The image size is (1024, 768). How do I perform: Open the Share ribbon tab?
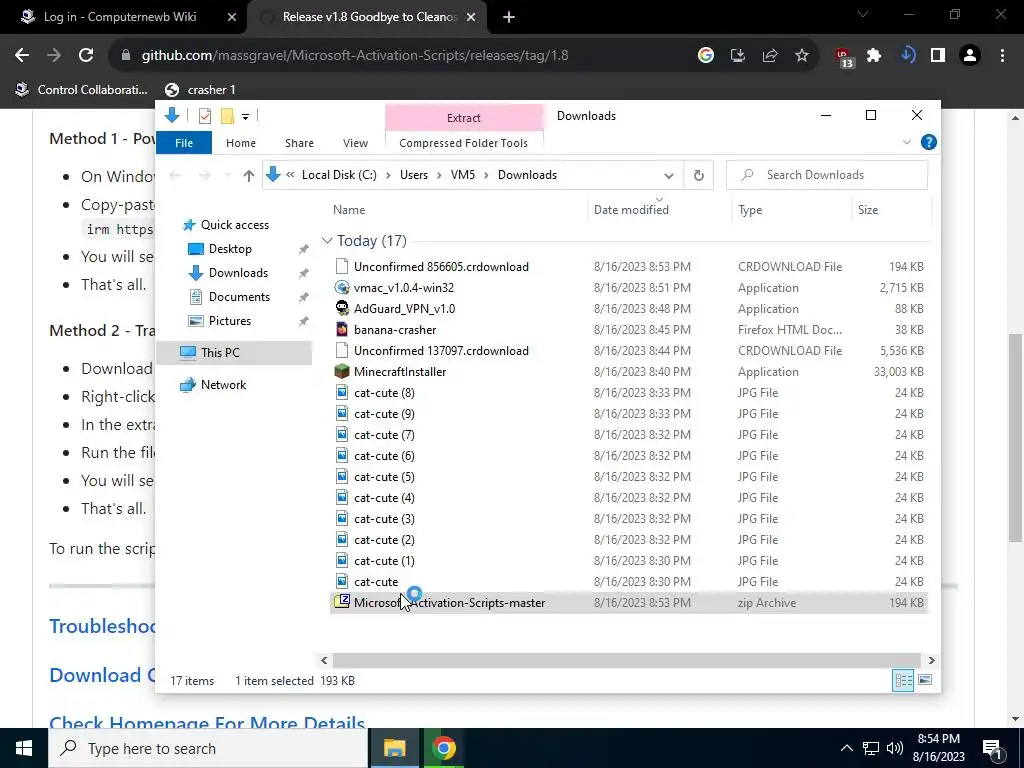click(x=299, y=142)
